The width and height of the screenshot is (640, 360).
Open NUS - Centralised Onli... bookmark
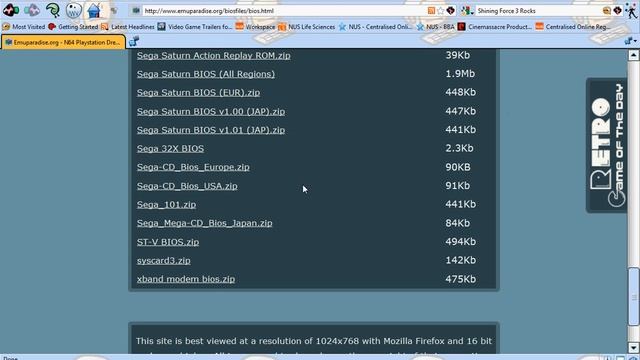(376, 27)
